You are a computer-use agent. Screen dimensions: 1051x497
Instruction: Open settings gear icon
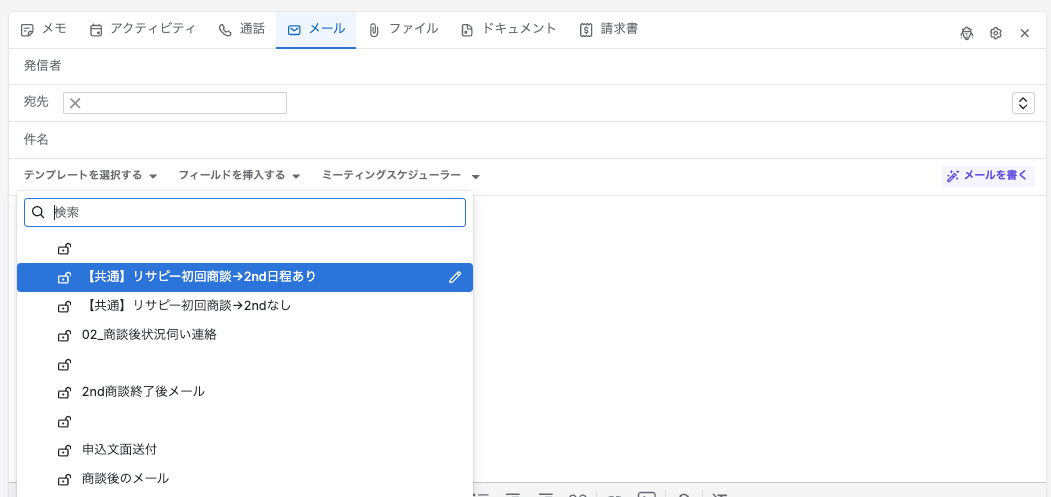click(x=995, y=34)
